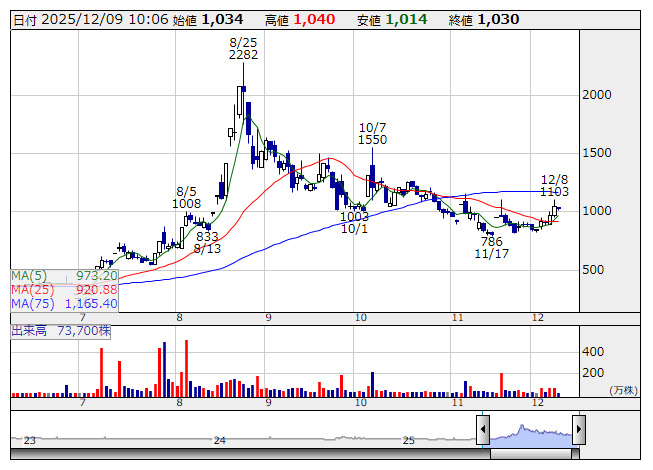Viewport: 653px width, 470px height.
Task: Click the right range handle arrow in navigator
Action: point(578,431)
